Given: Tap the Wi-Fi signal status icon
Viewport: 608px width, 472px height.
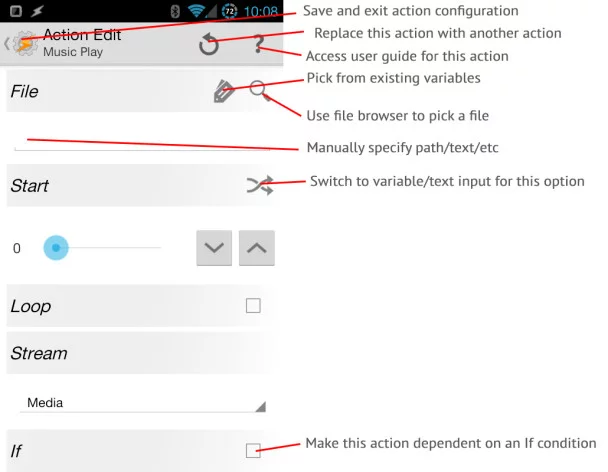Looking at the screenshot, I should (196, 11).
